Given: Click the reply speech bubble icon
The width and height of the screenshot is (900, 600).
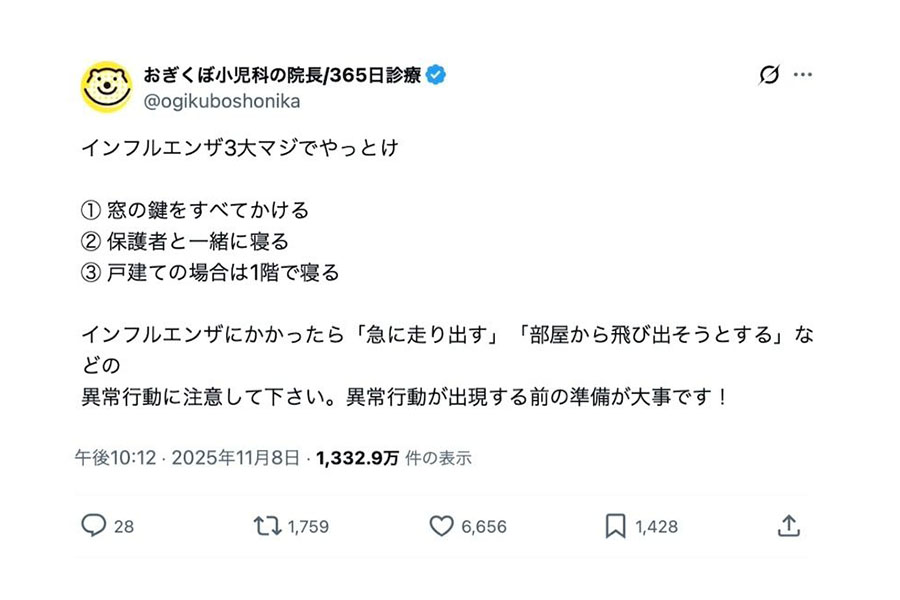Looking at the screenshot, I should point(94,526).
